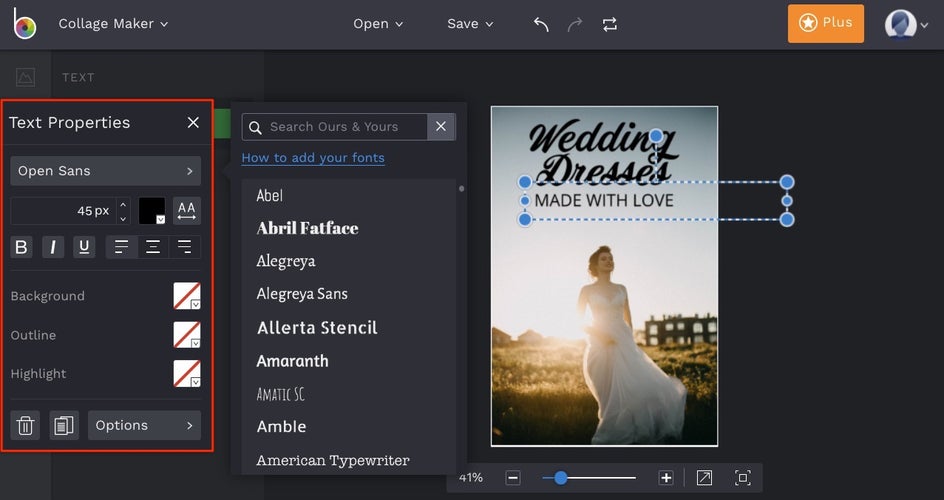Expand the Options submenu
The height and width of the screenshot is (500, 944).
144,426
